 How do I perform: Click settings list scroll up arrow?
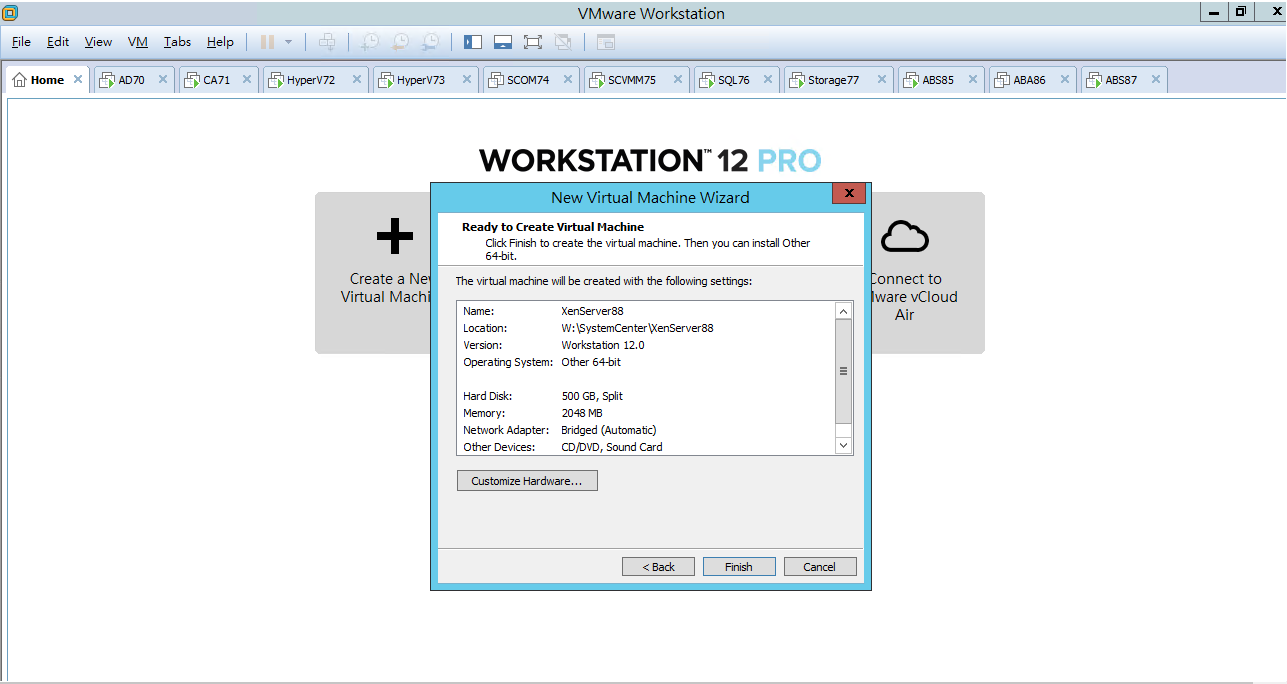point(844,311)
